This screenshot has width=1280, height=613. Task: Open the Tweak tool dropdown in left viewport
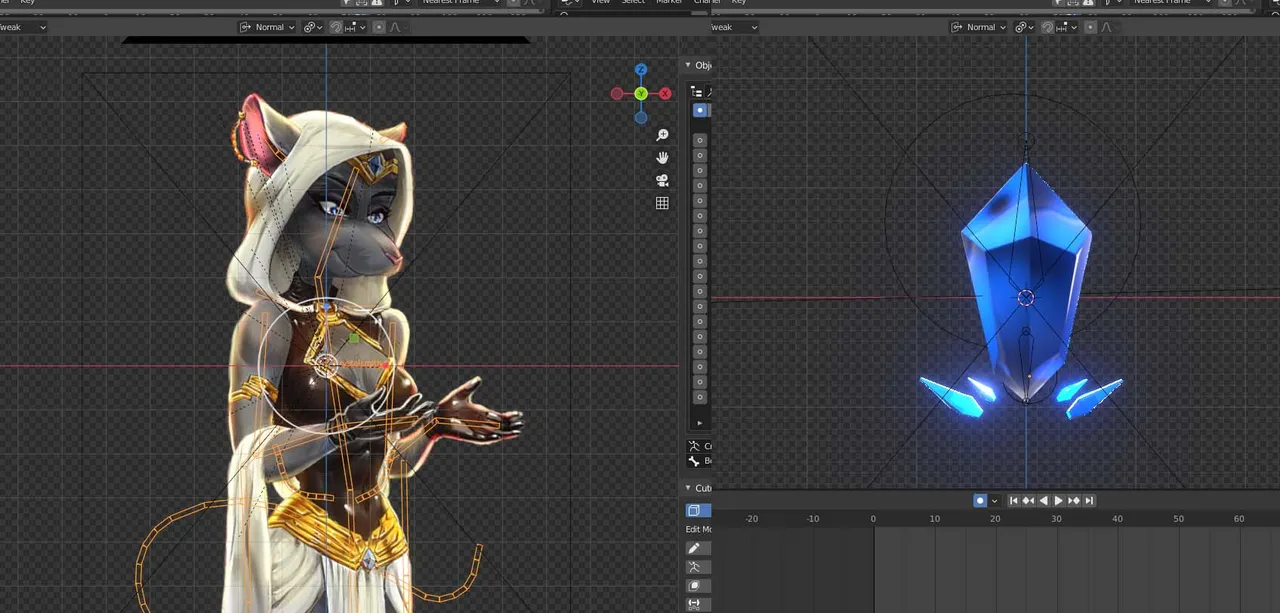[24, 27]
